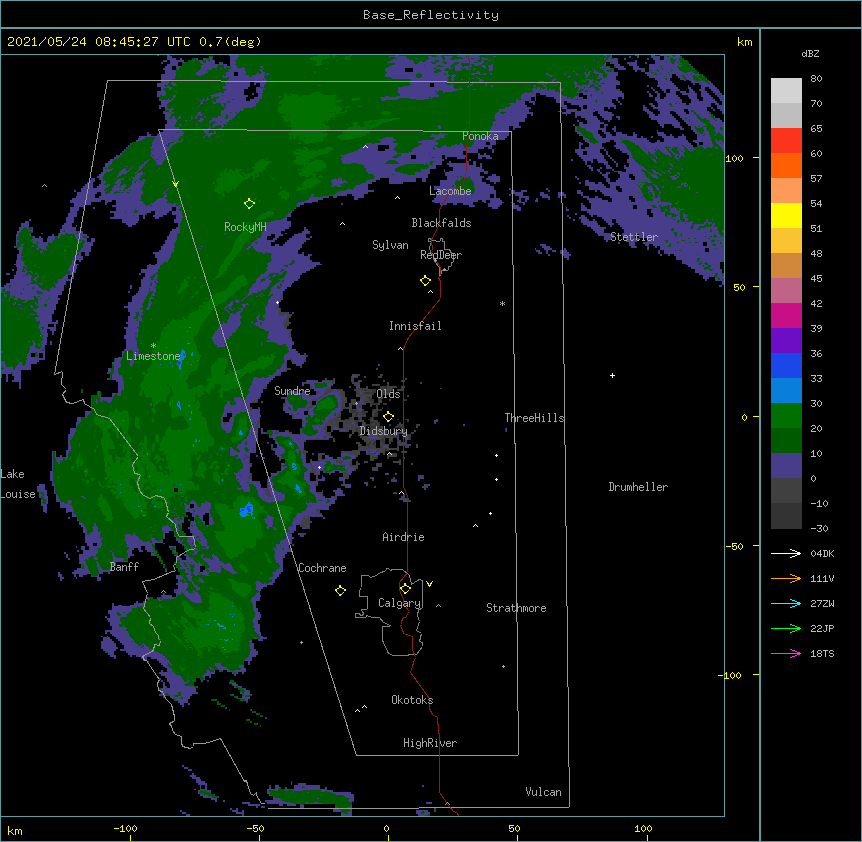862x842 pixels.
Task: Select the yellow diamond marker above RockyMH
Action: 249,204
